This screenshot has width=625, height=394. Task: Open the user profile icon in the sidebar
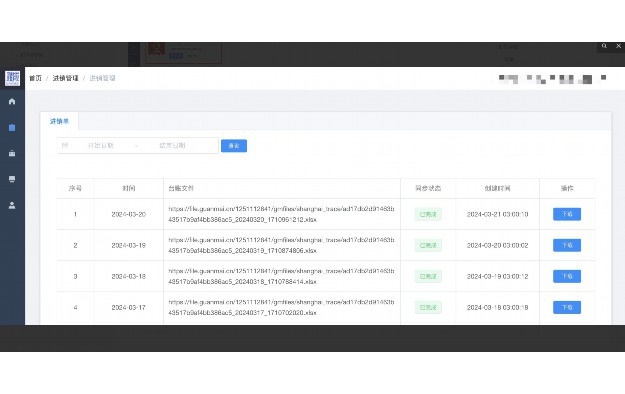tap(12, 205)
